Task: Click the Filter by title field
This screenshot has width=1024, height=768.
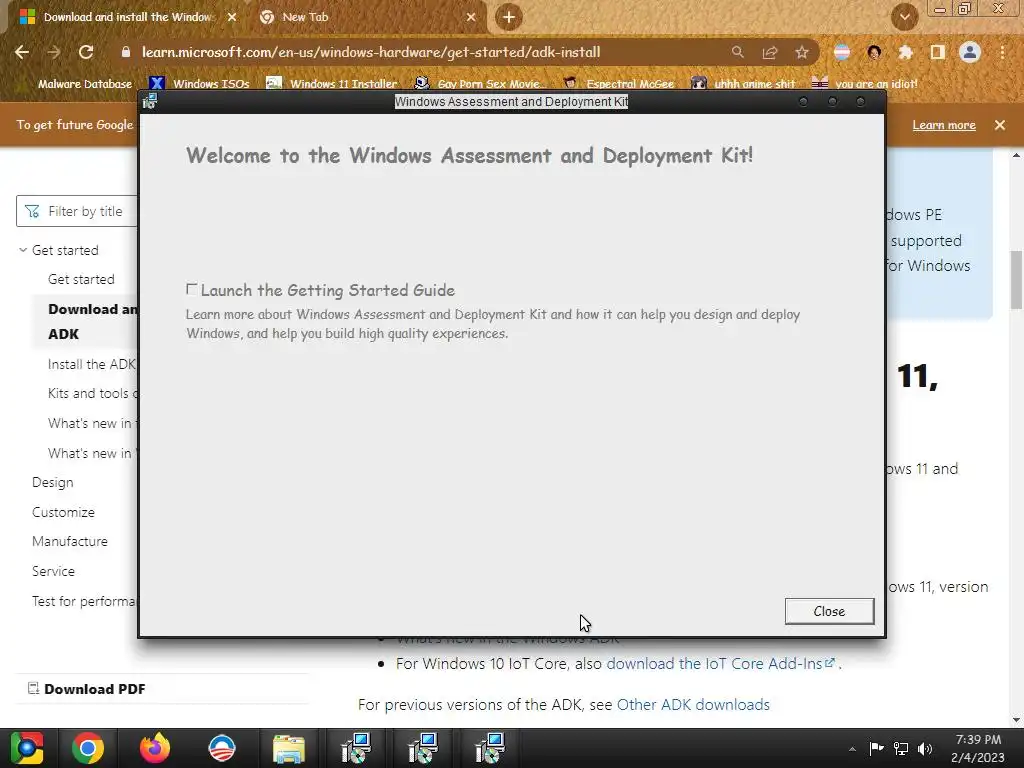Action: click(77, 211)
